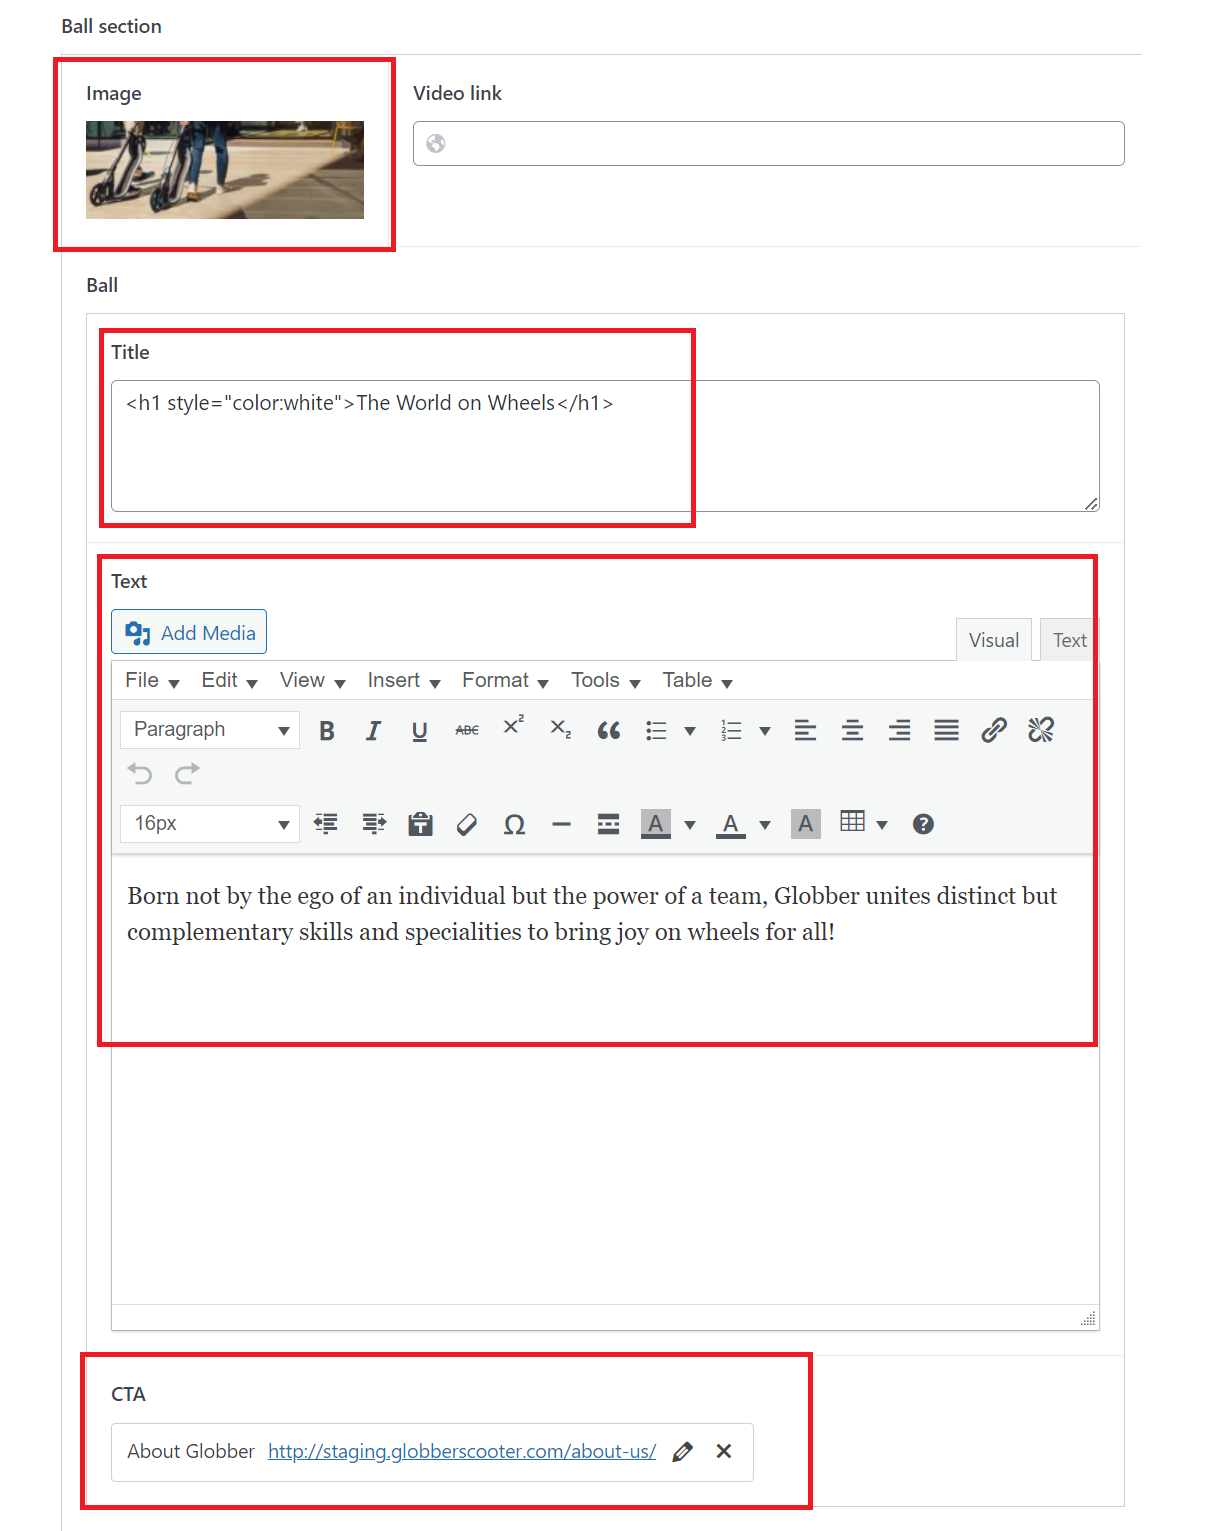Focus the Video link input field
Viewport: 1212px width, 1531px height.
point(769,143)
